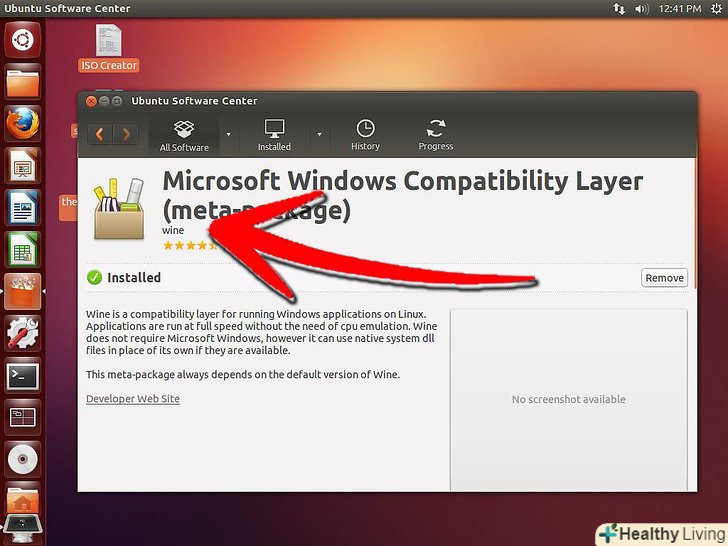Click the Ubuntu Software Center window title bar

coord(387,101)
